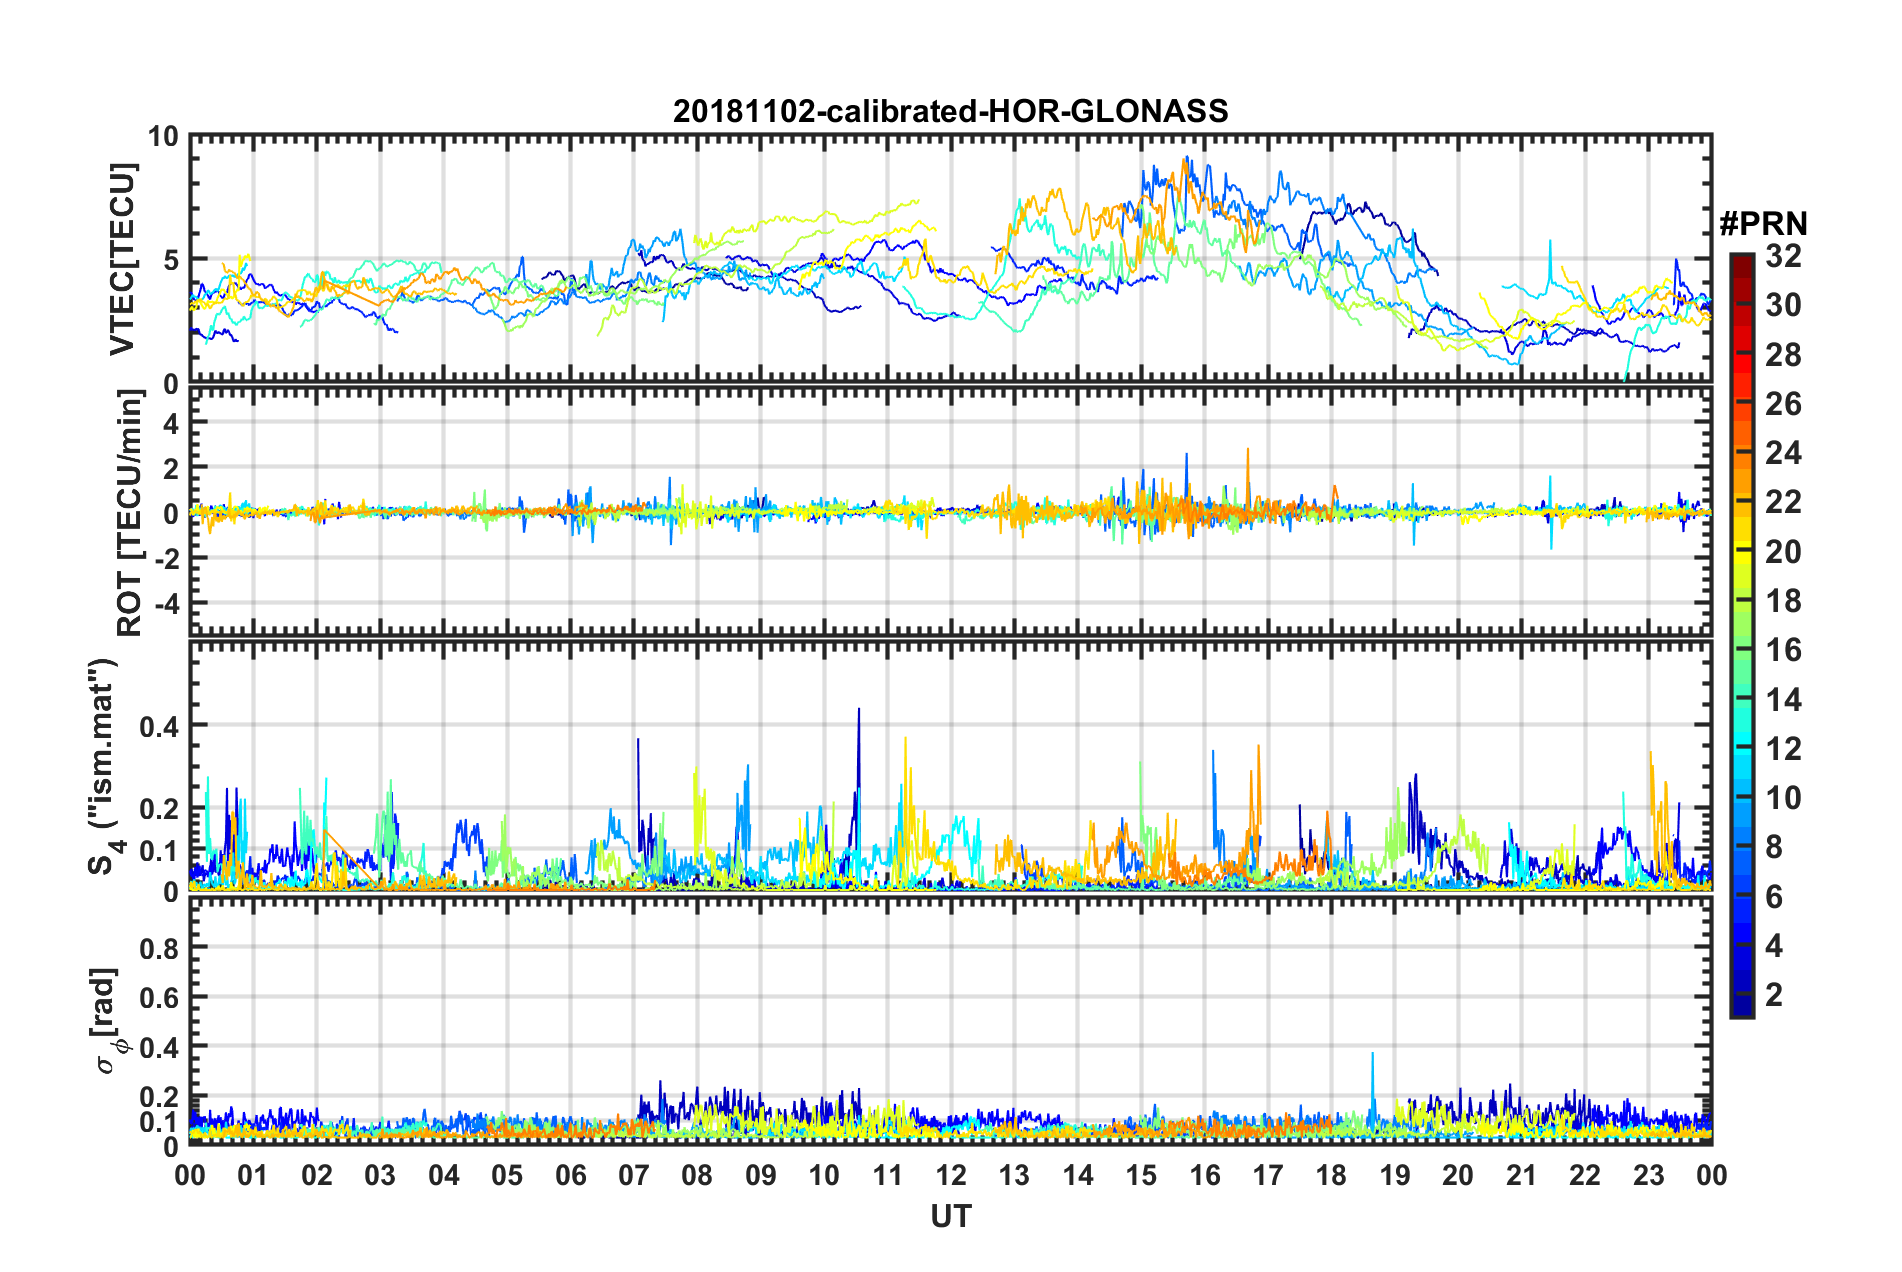
Task: Select the "17" hour tick label
Action: (1268, 1176)
